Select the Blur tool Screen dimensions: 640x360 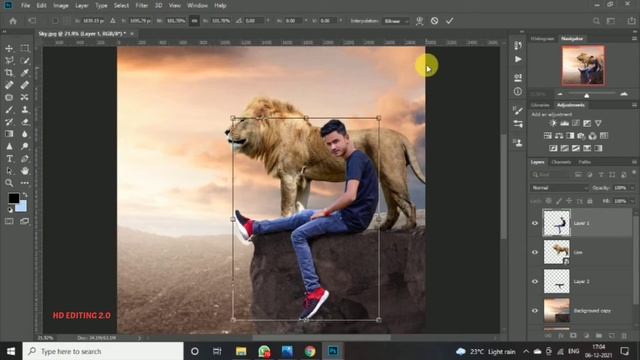24,134
